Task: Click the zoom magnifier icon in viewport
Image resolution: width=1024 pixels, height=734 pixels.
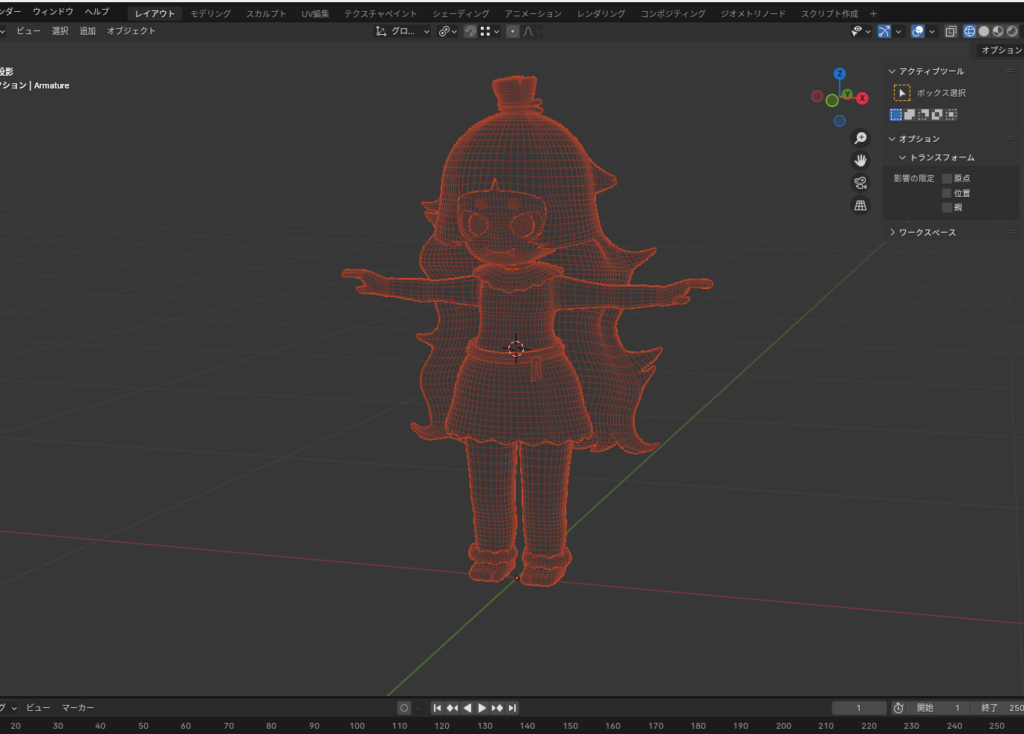Action: coord(860,138)
